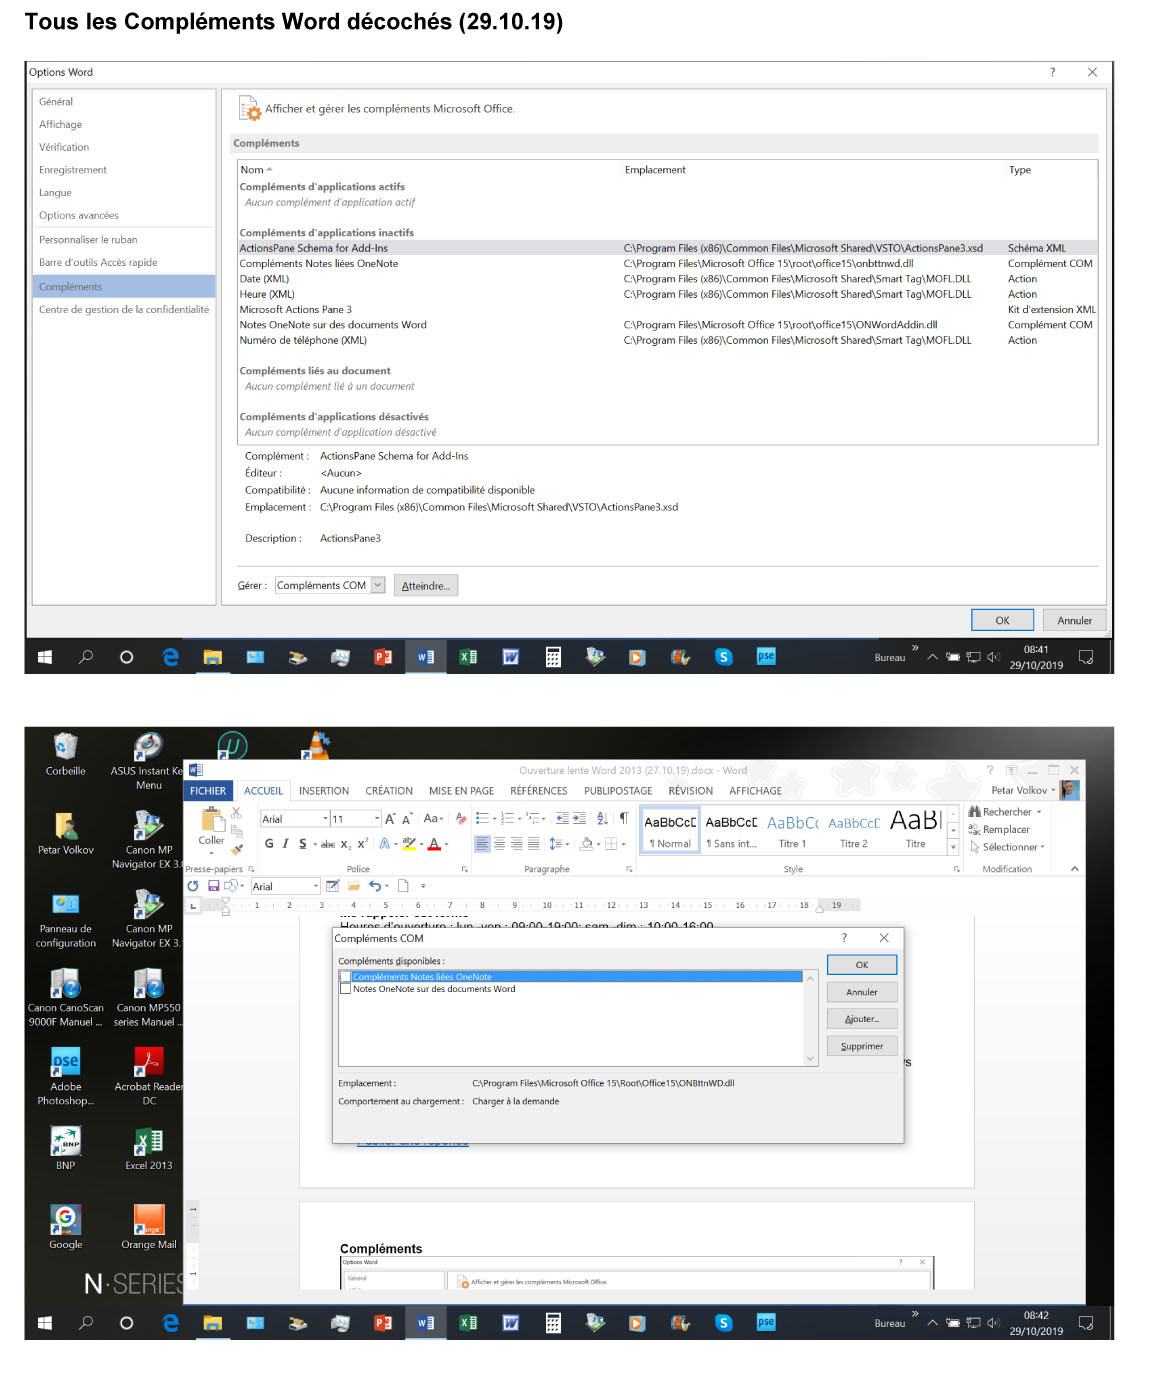This screenshot has height=1400, width=1170.
Task: Open Corbeille desktop icon
Action: (65, 754)
